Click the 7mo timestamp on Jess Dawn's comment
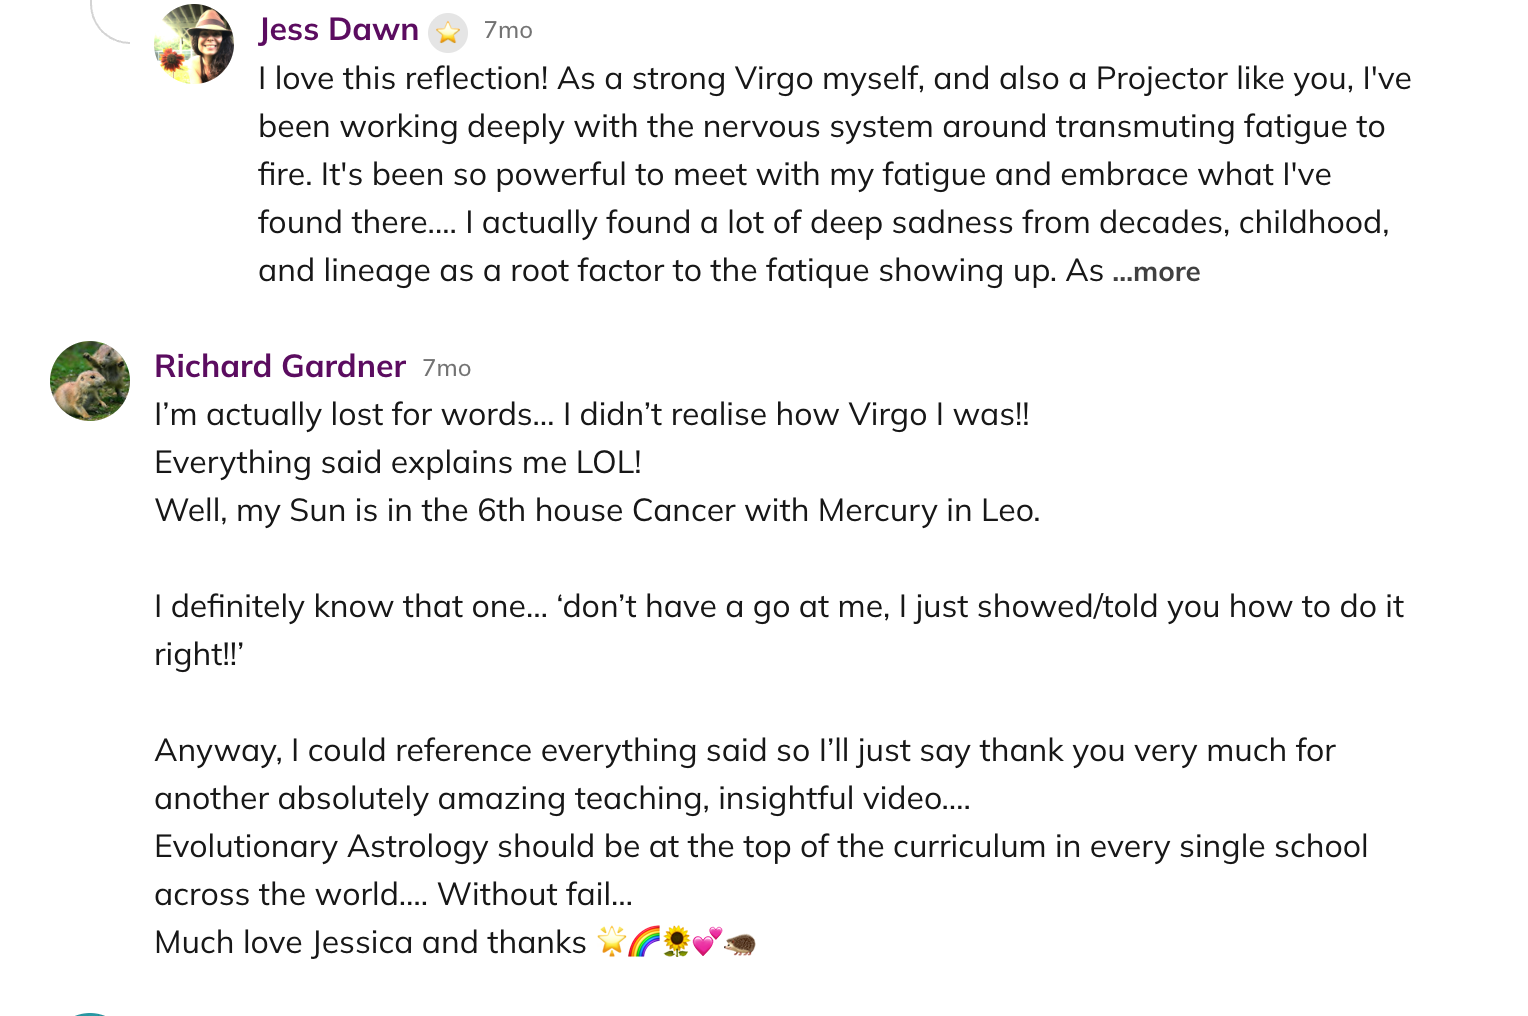This screenshot has width=1528, height=1016. click(508, 31)
